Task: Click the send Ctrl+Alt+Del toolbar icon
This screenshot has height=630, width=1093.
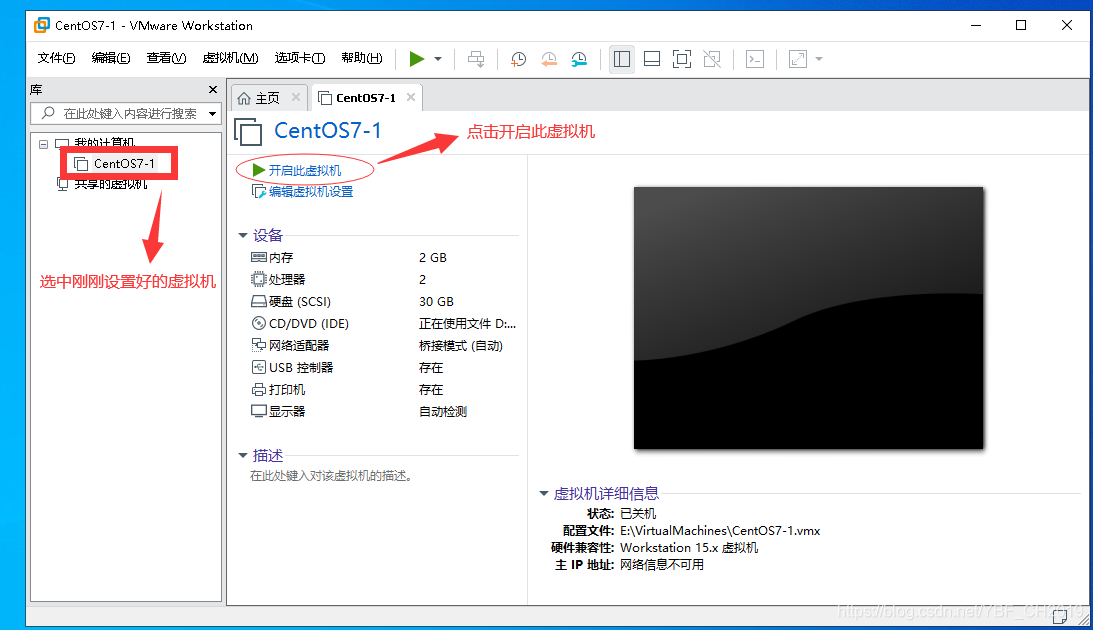Action: (x=476, y=59)
